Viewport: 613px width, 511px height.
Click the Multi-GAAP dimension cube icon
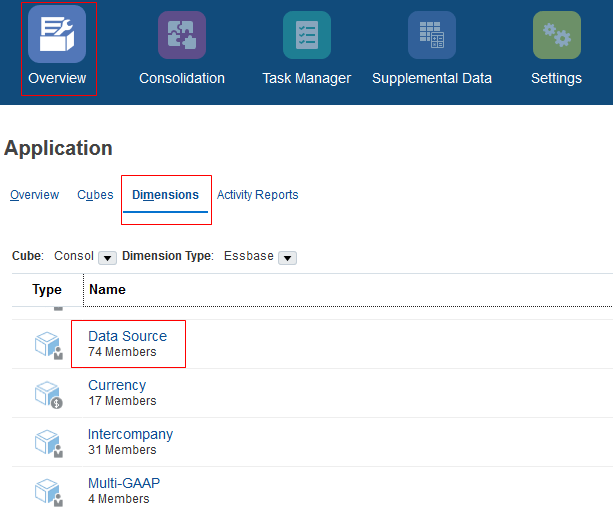tap(48, 490)
